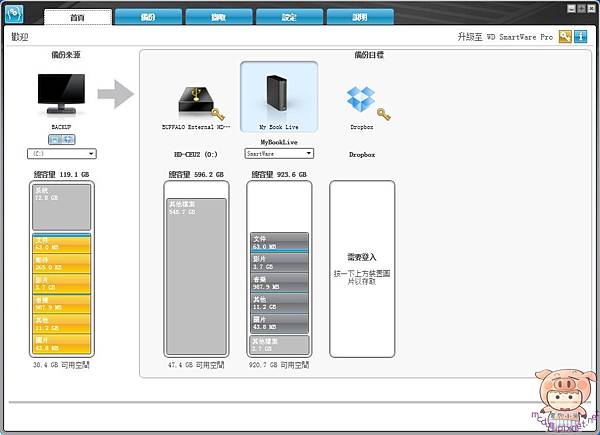The height and width of the screenshot is (435, 600).
Task: Click the 47.4 GB 可用空間 text
Action: point(196,365)
